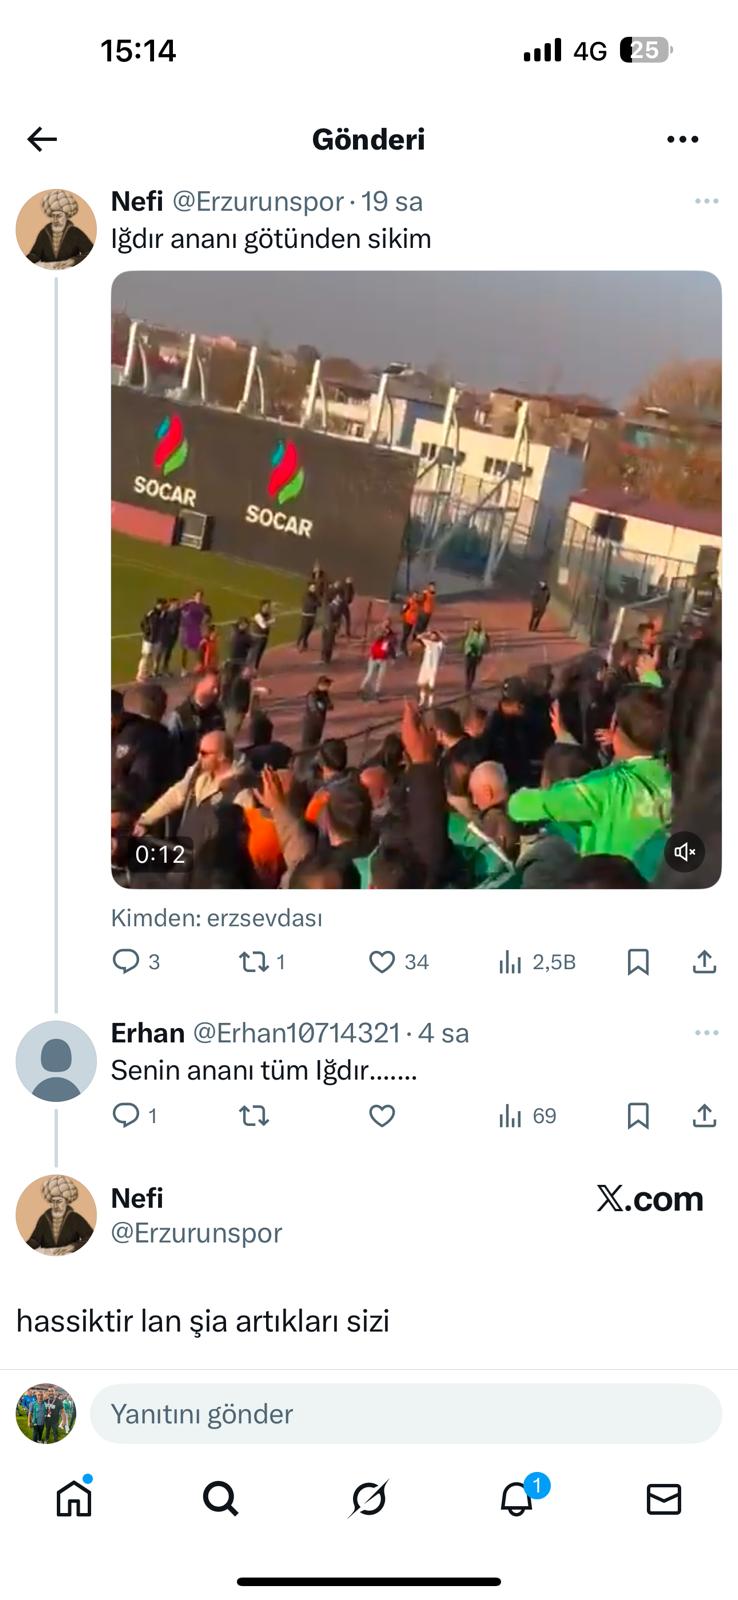Like Erhan's reply
This screenshot has width=738, height=1600.
[x=382, y=1116]
